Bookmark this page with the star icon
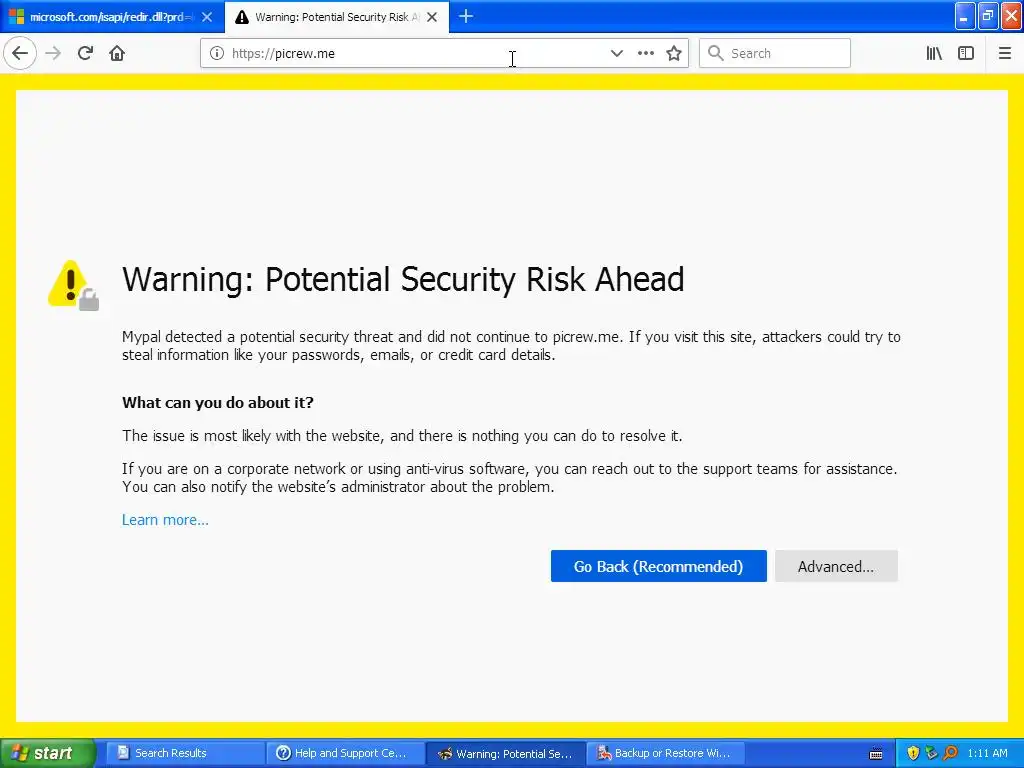The width and height of the screenshot is (1024, 768). (674, 53)
